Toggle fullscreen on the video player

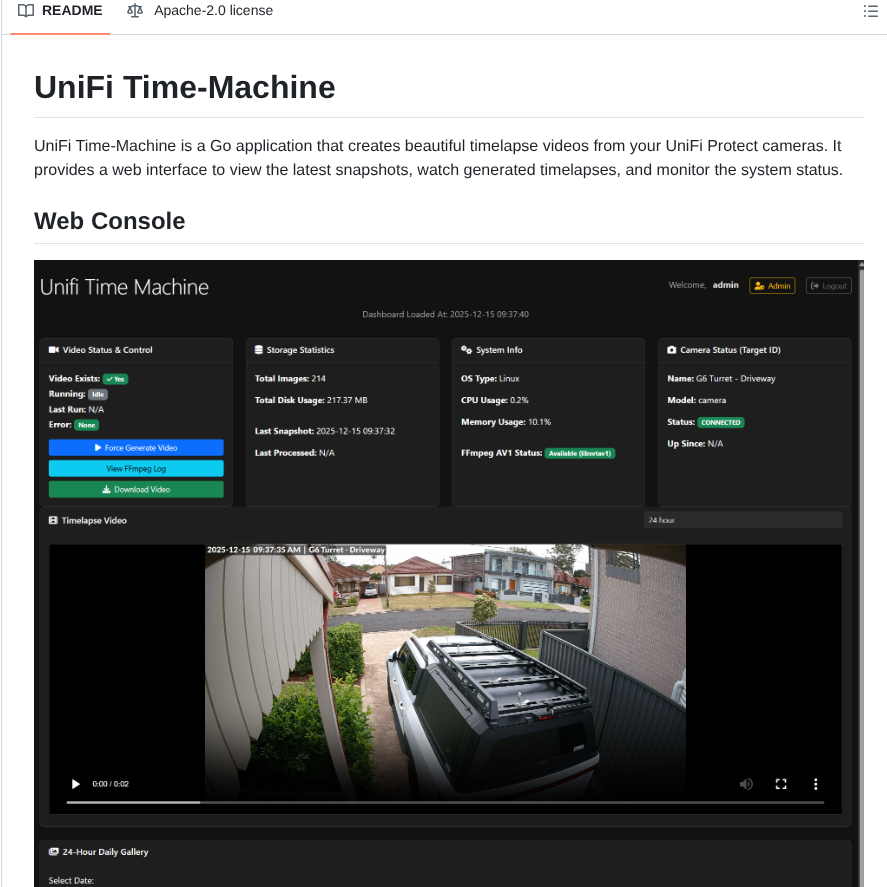click(781, 784)
